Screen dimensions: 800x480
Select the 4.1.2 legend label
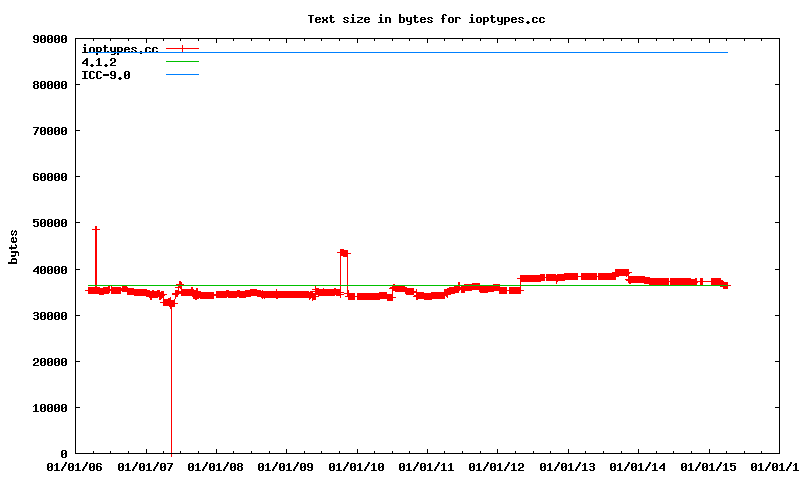(99, 62)
